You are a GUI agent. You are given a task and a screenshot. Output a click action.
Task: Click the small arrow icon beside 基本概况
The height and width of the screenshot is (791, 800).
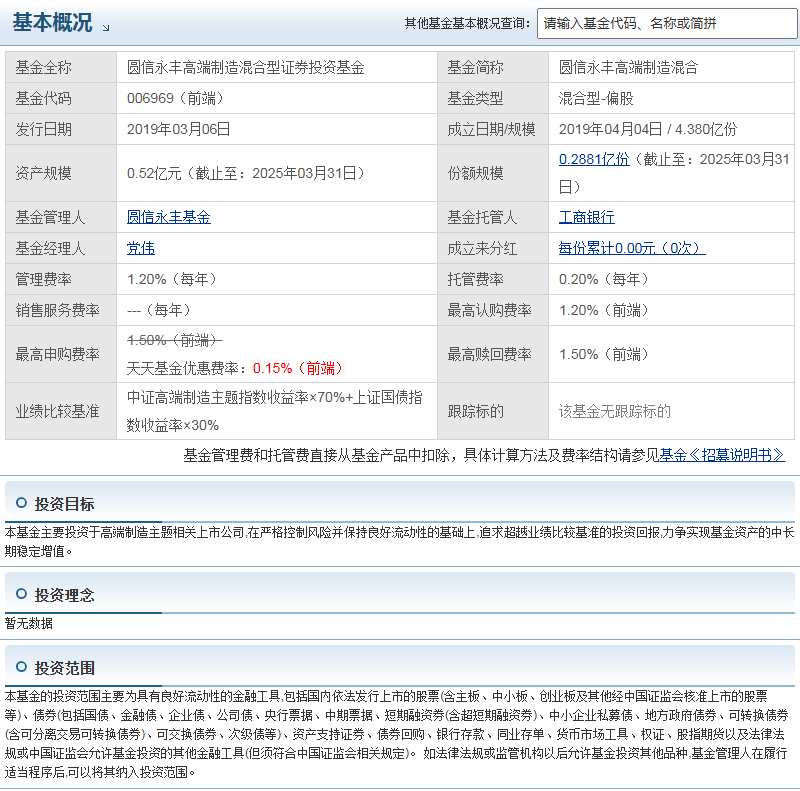pyautogui.click(x=106, y=28)
